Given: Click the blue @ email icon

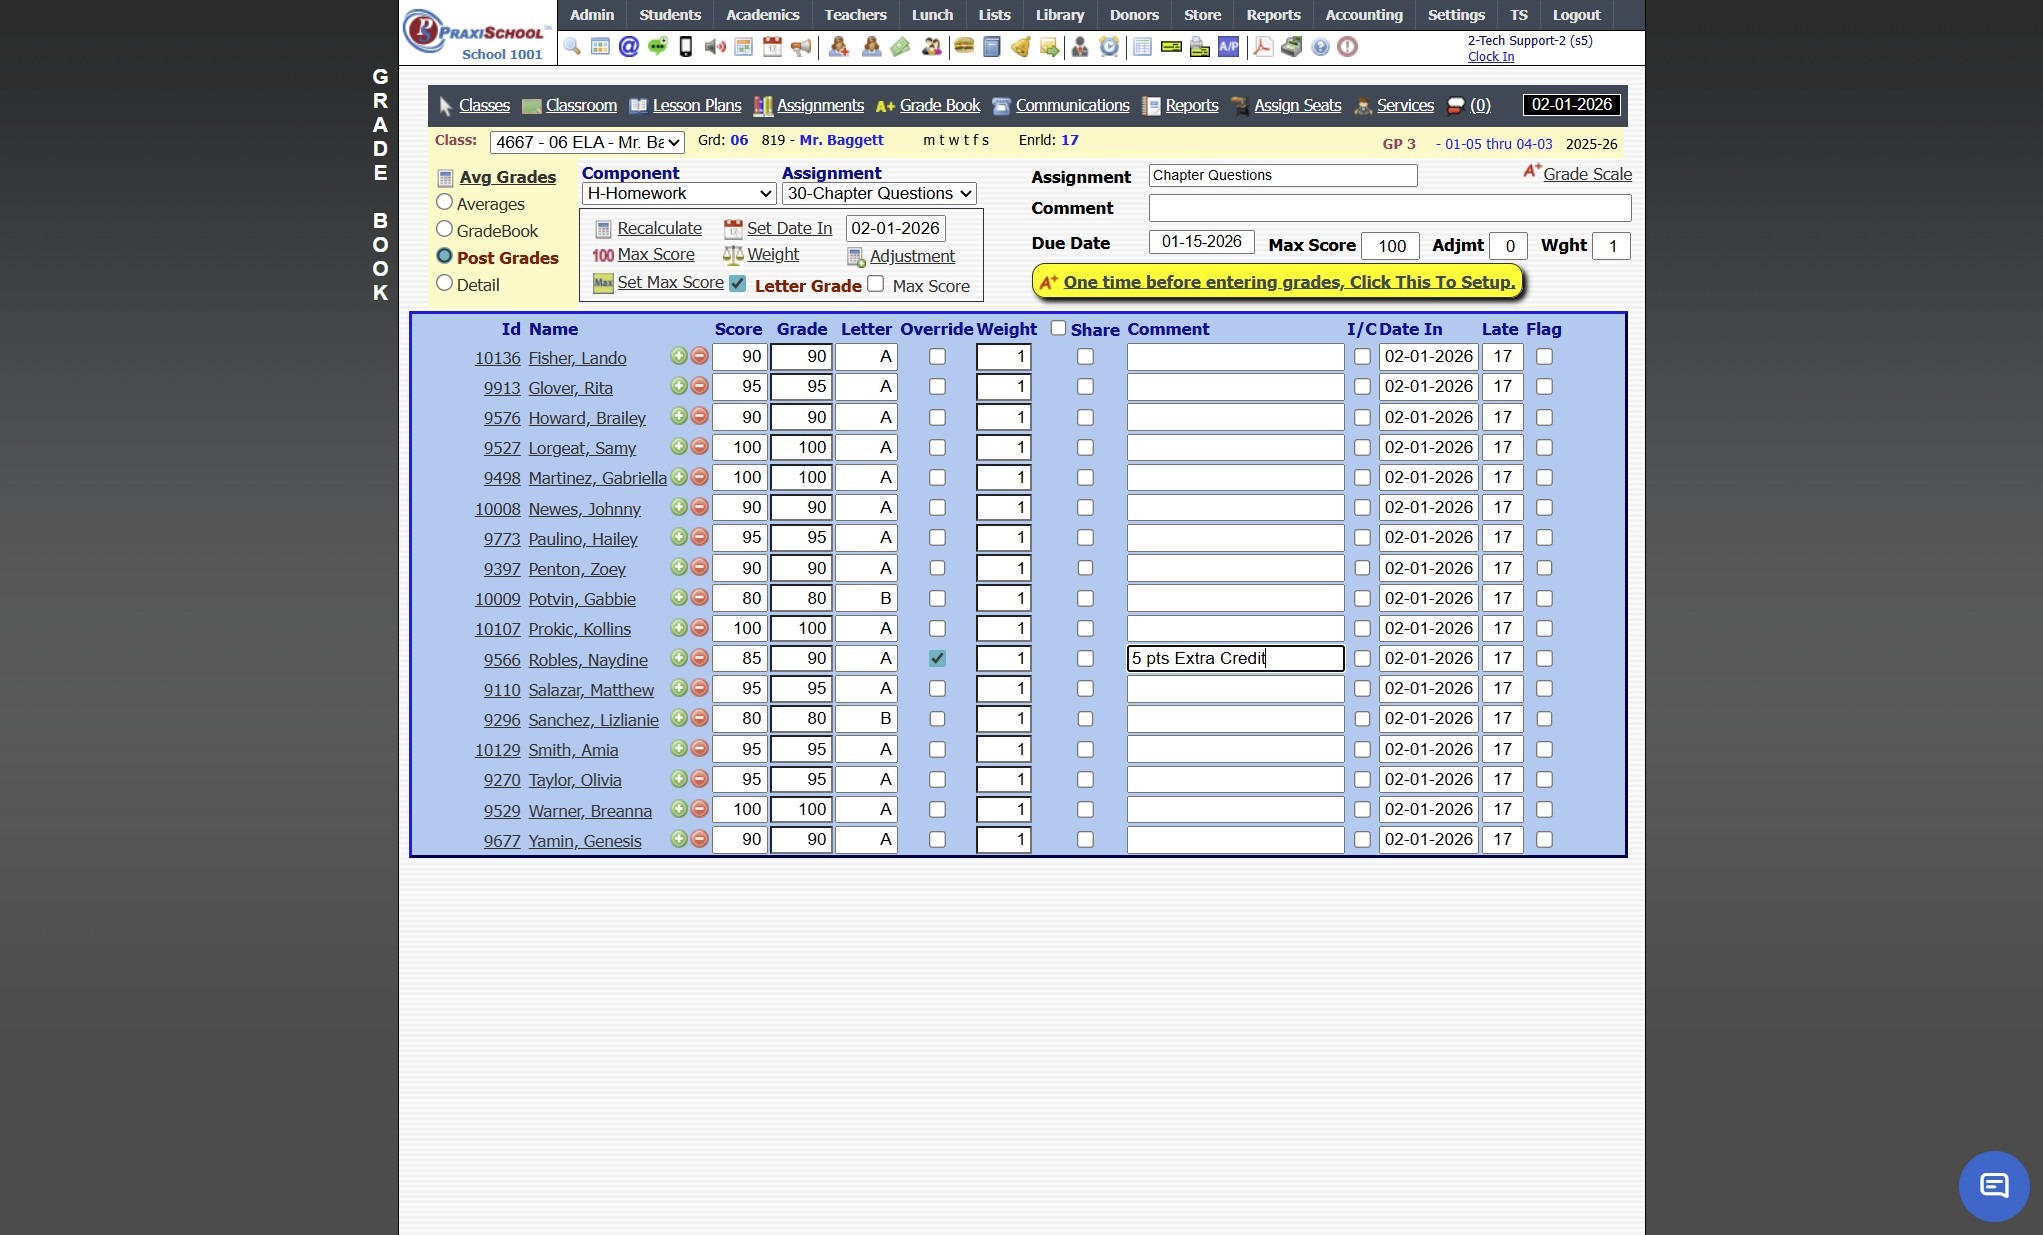Looking at the screenshot, I should pos(628,47).
